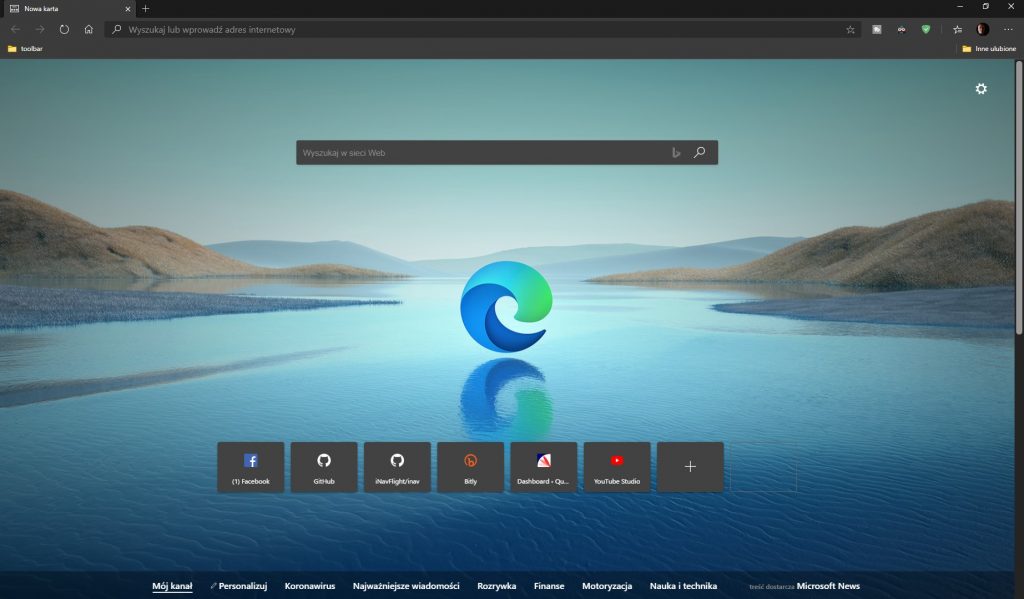Open new tab page settings gear

pos(980,89)
